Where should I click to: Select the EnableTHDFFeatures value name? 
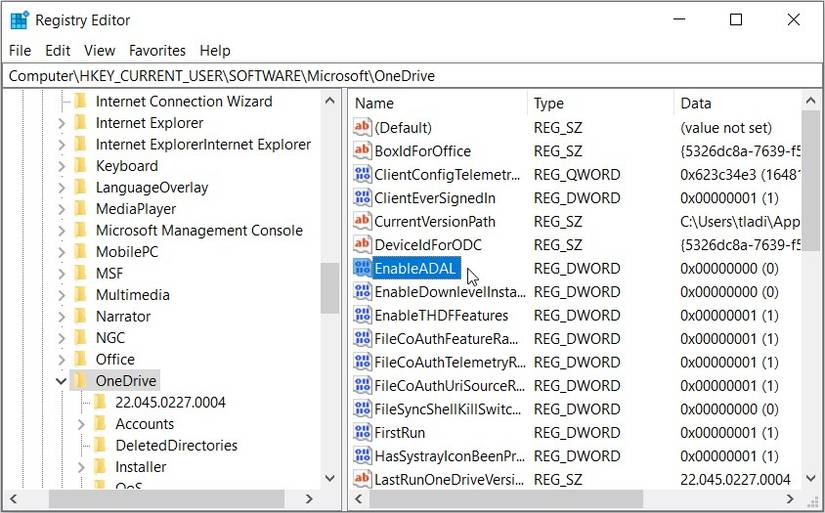pos(441,315)
